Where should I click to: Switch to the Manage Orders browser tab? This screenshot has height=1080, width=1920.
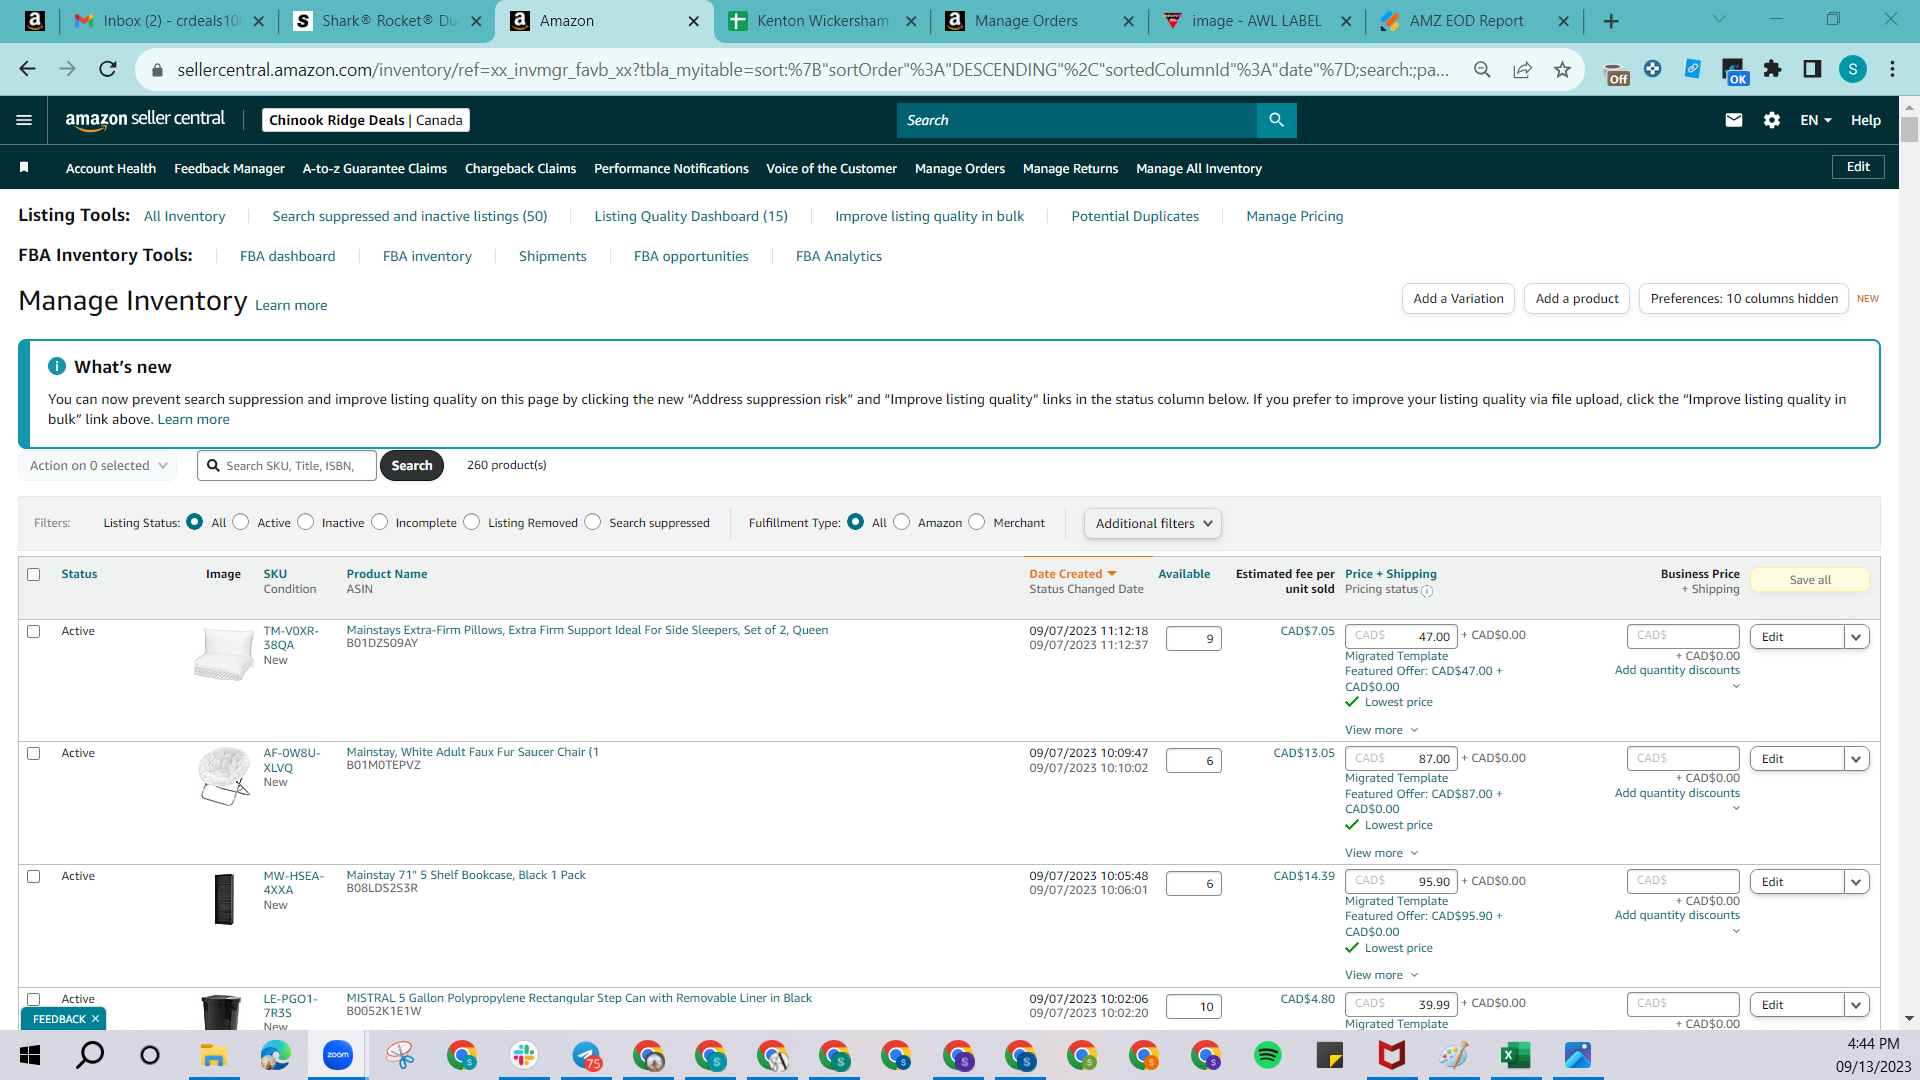click(x=1040, y=21)
